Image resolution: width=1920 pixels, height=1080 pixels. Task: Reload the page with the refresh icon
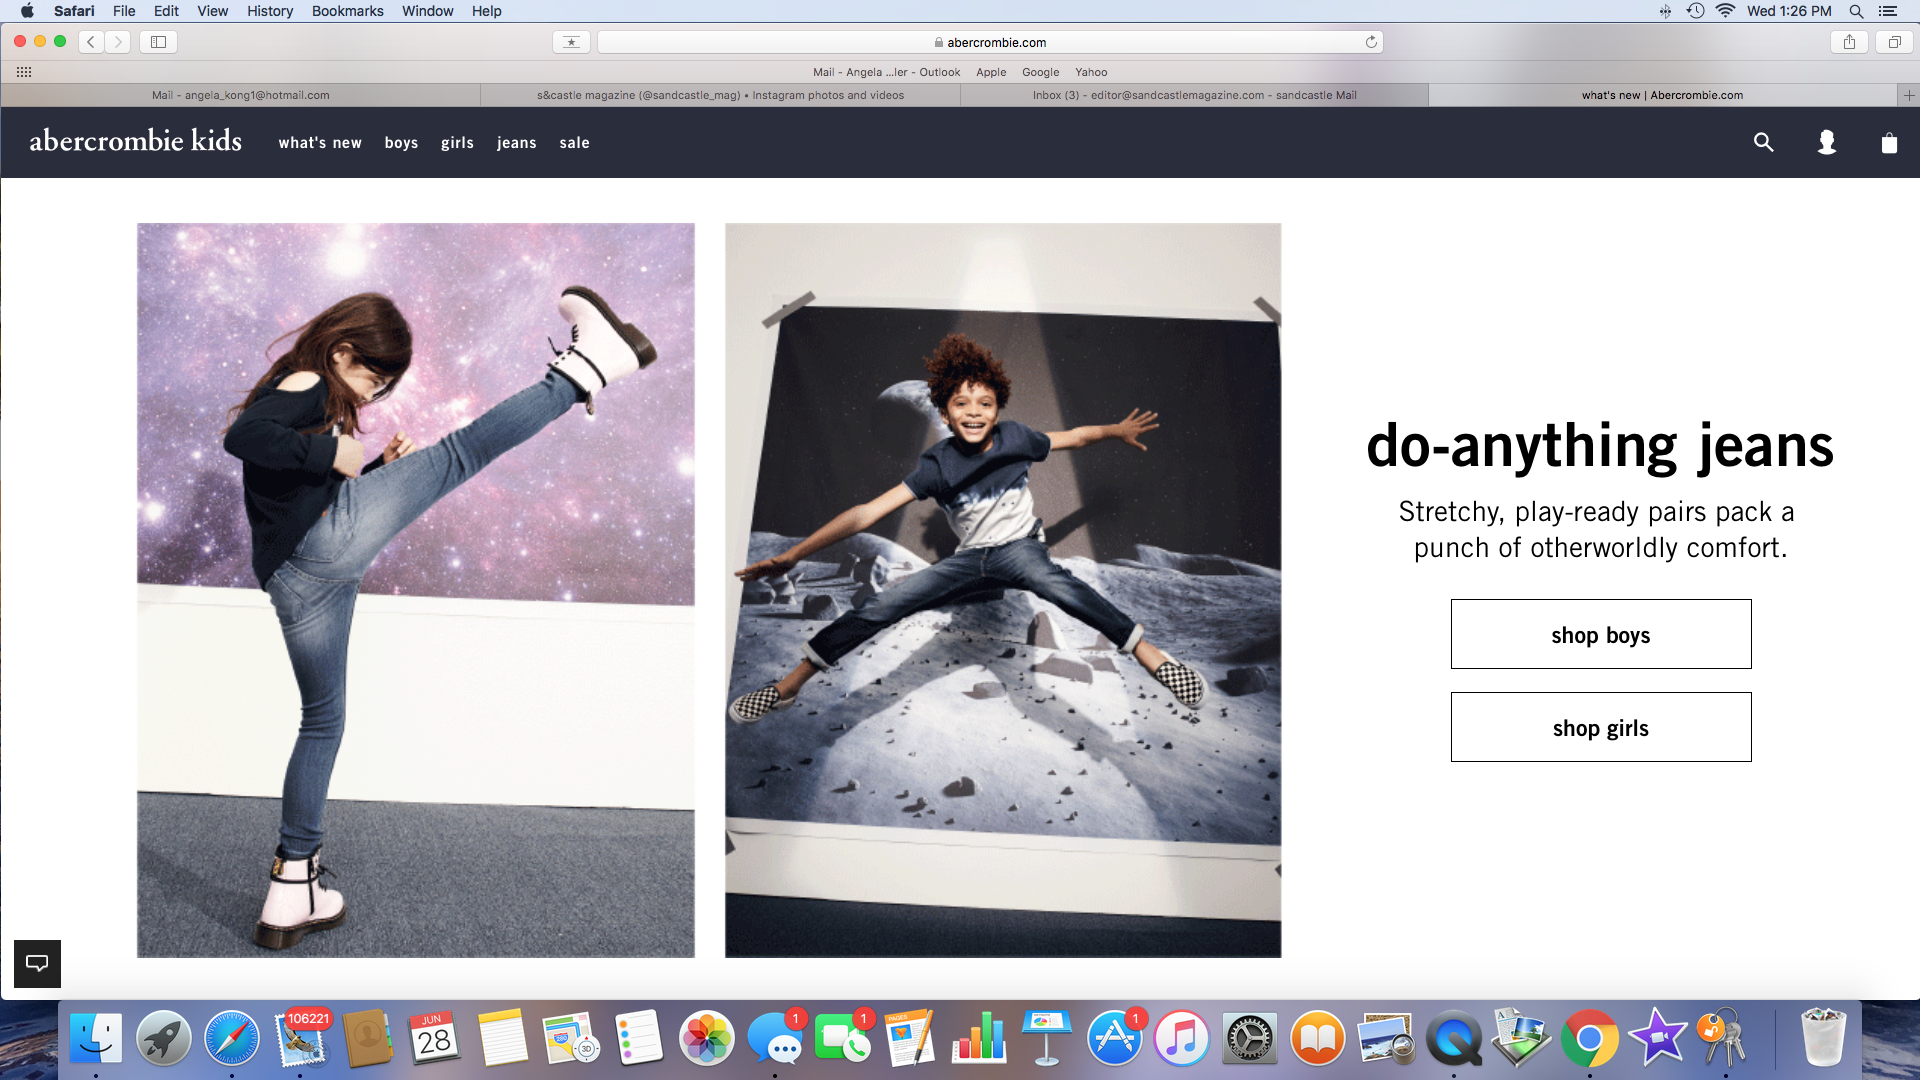tap(1371, 42)
